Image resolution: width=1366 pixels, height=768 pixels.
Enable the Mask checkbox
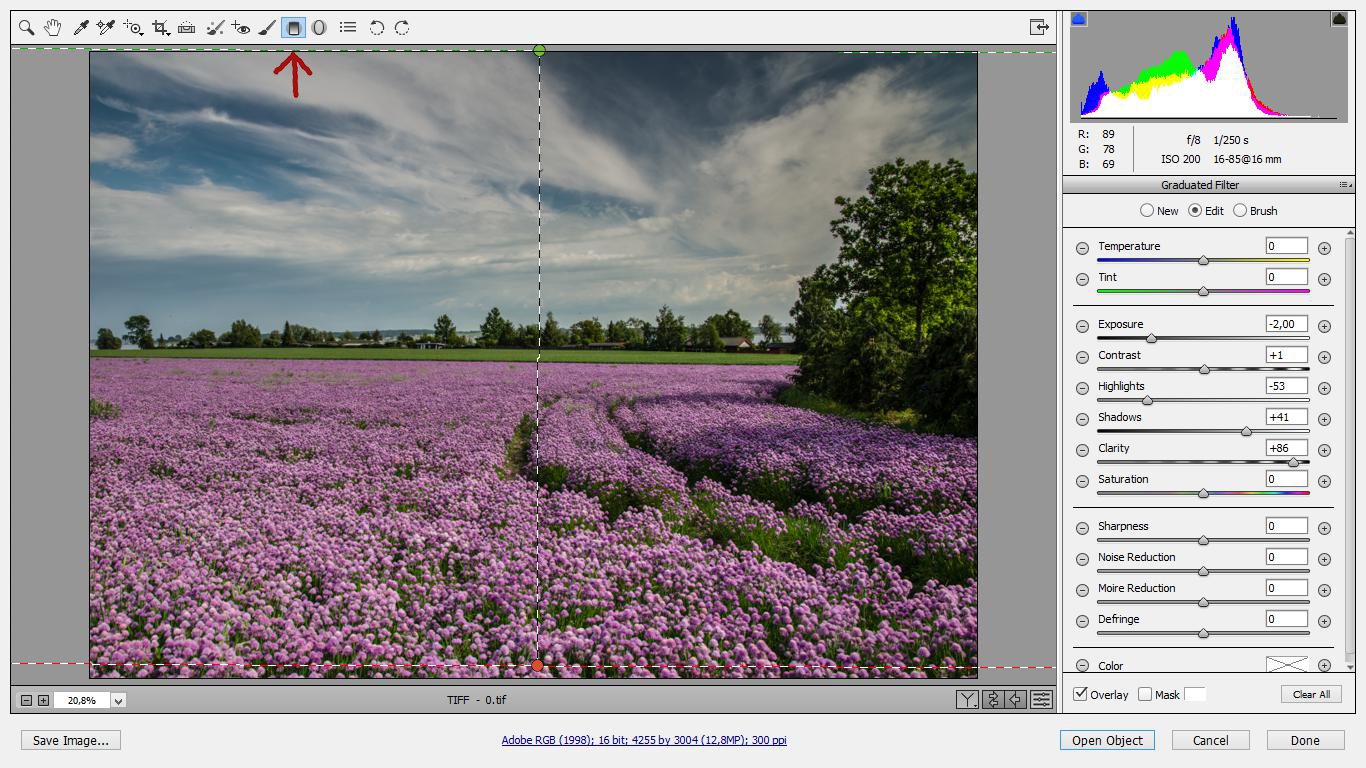point(1145,694)
